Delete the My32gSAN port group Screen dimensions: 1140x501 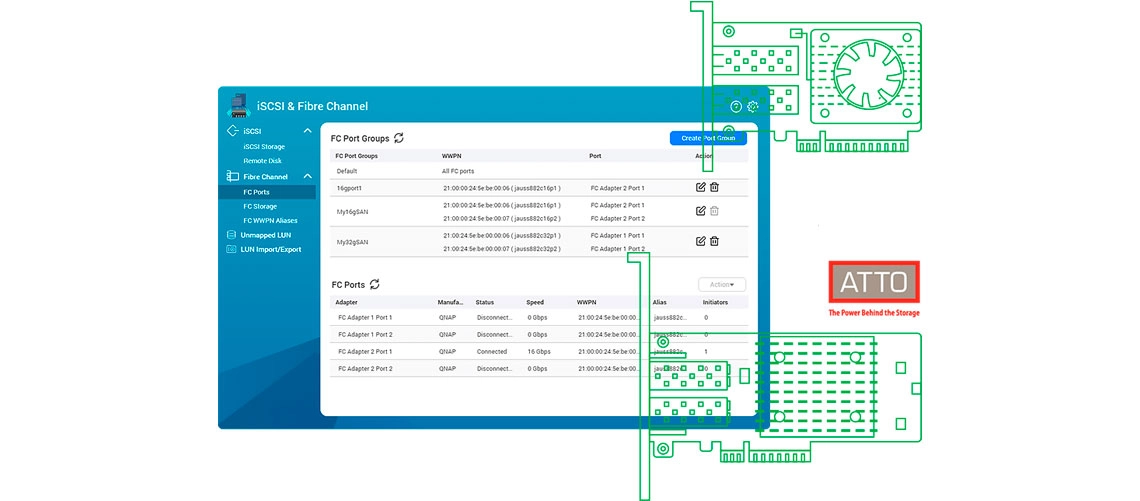[715, 241]
